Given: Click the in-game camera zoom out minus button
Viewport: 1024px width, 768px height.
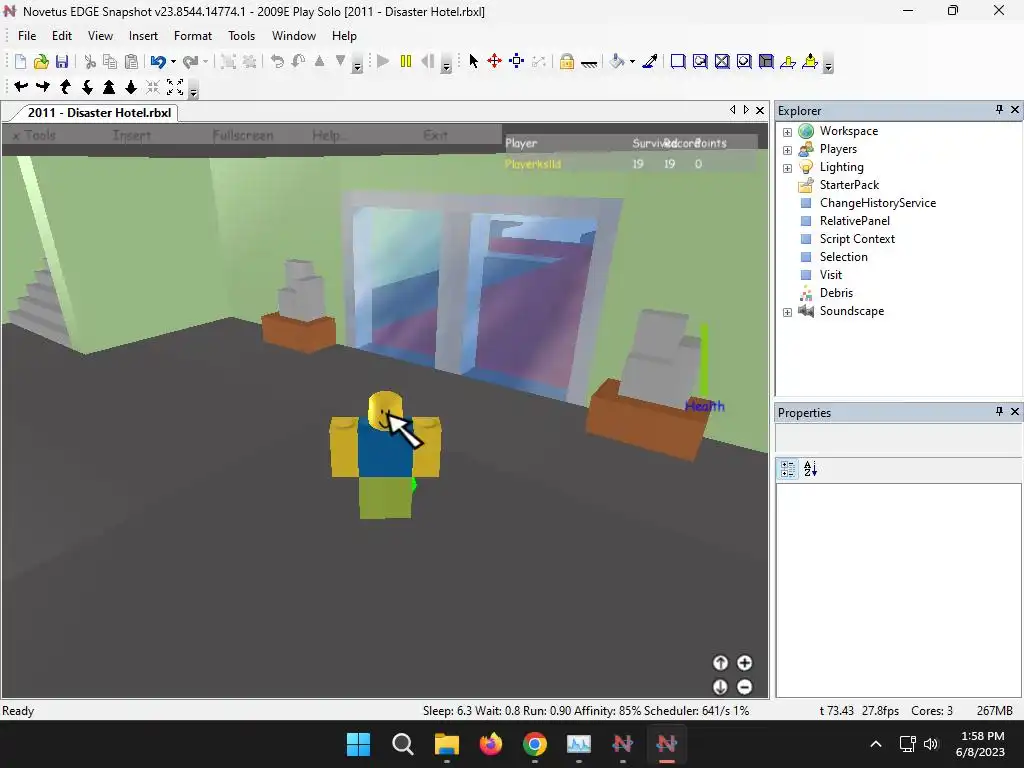Looking at the screenshot, I should (x=744, y=687).
